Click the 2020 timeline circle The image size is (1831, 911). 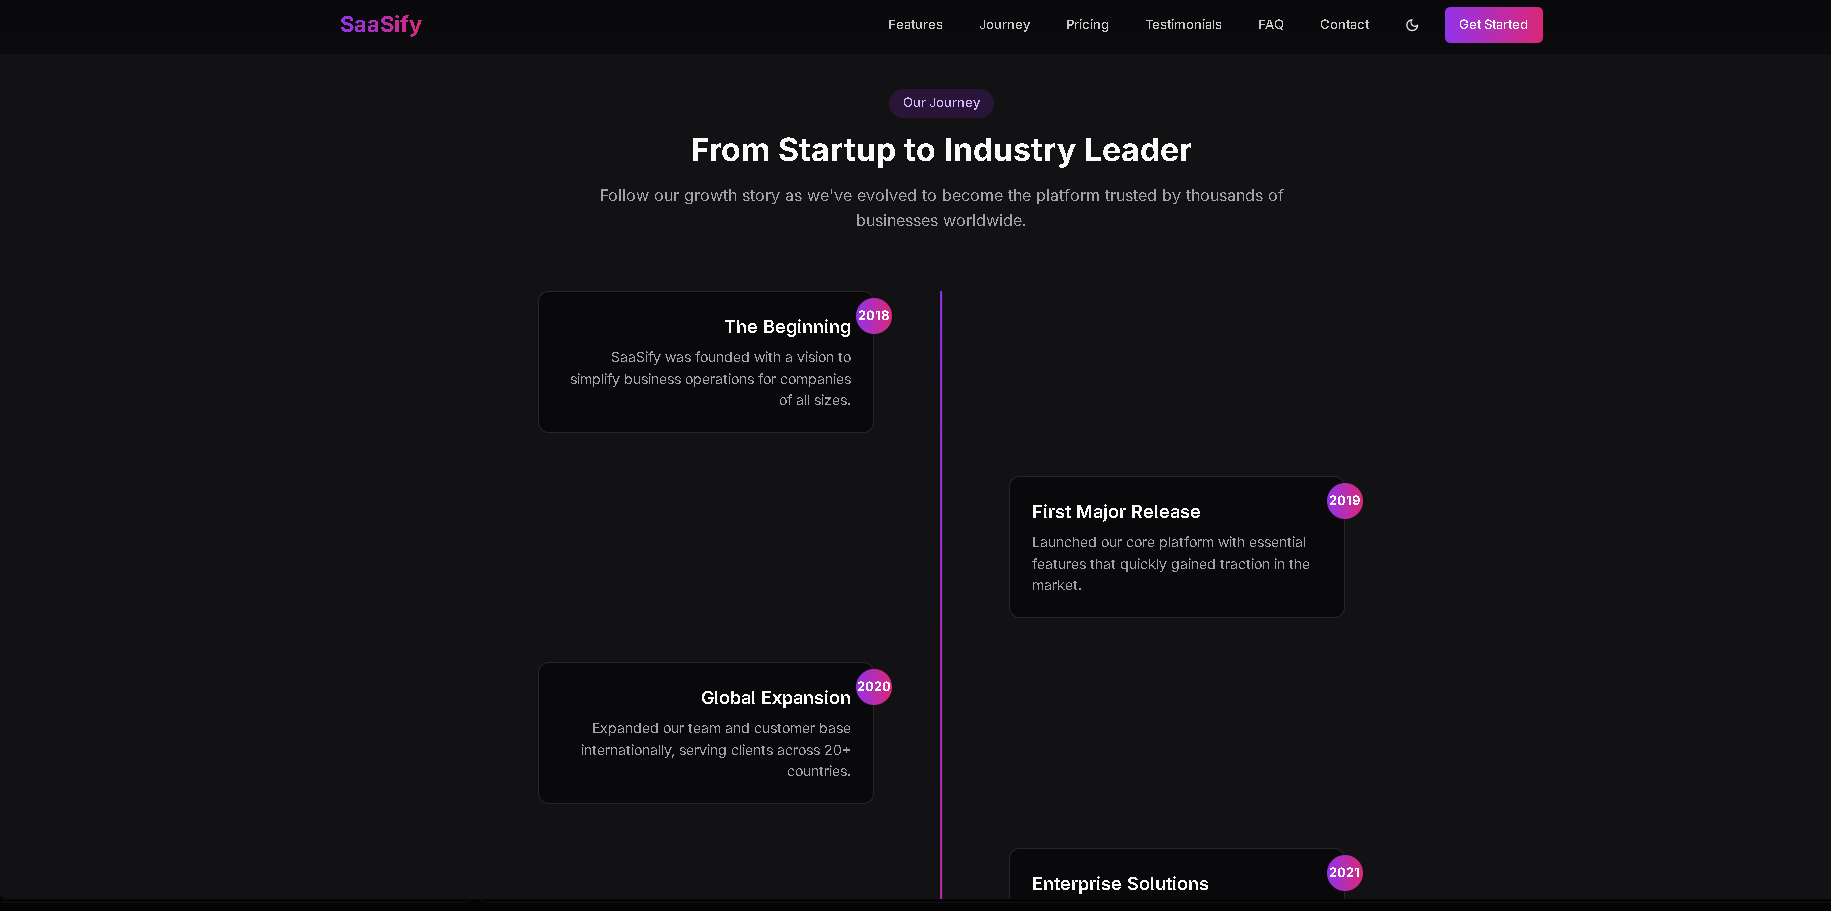(x=874, y=687)
